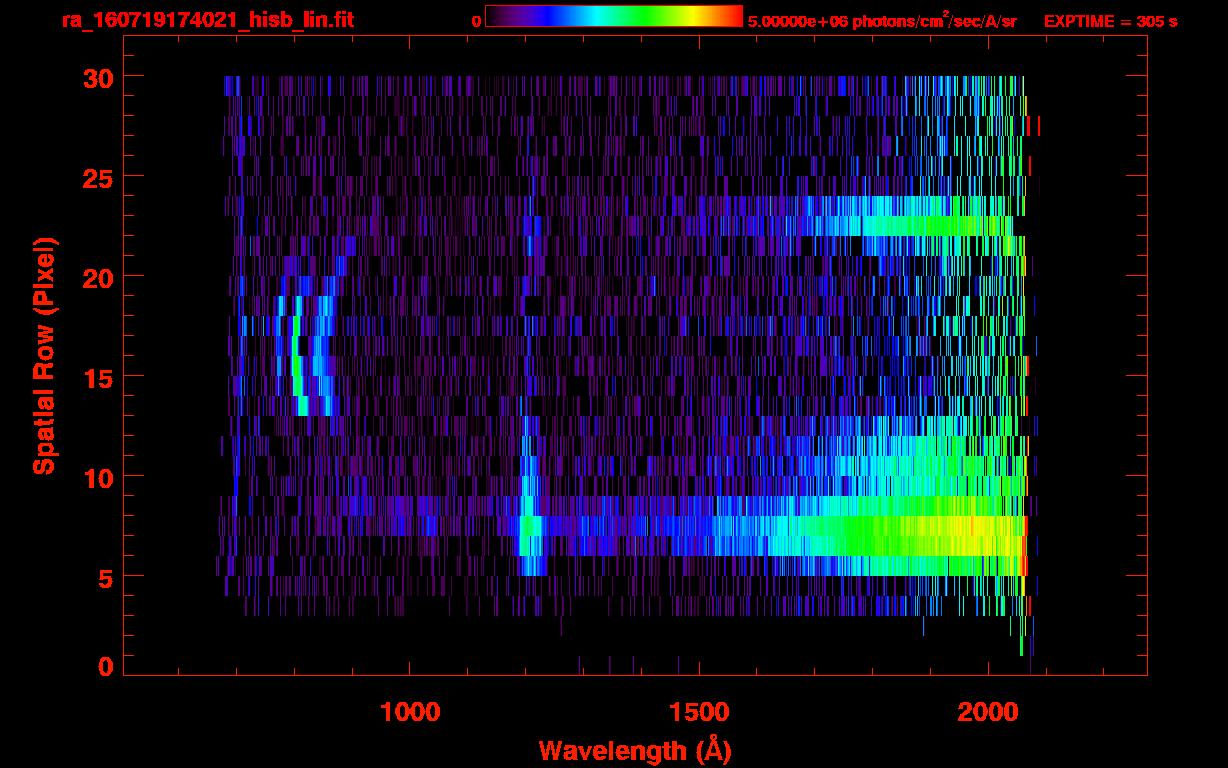
Task: Click the Spatial Row (Pixel) axis label
Action: (44, 355)
